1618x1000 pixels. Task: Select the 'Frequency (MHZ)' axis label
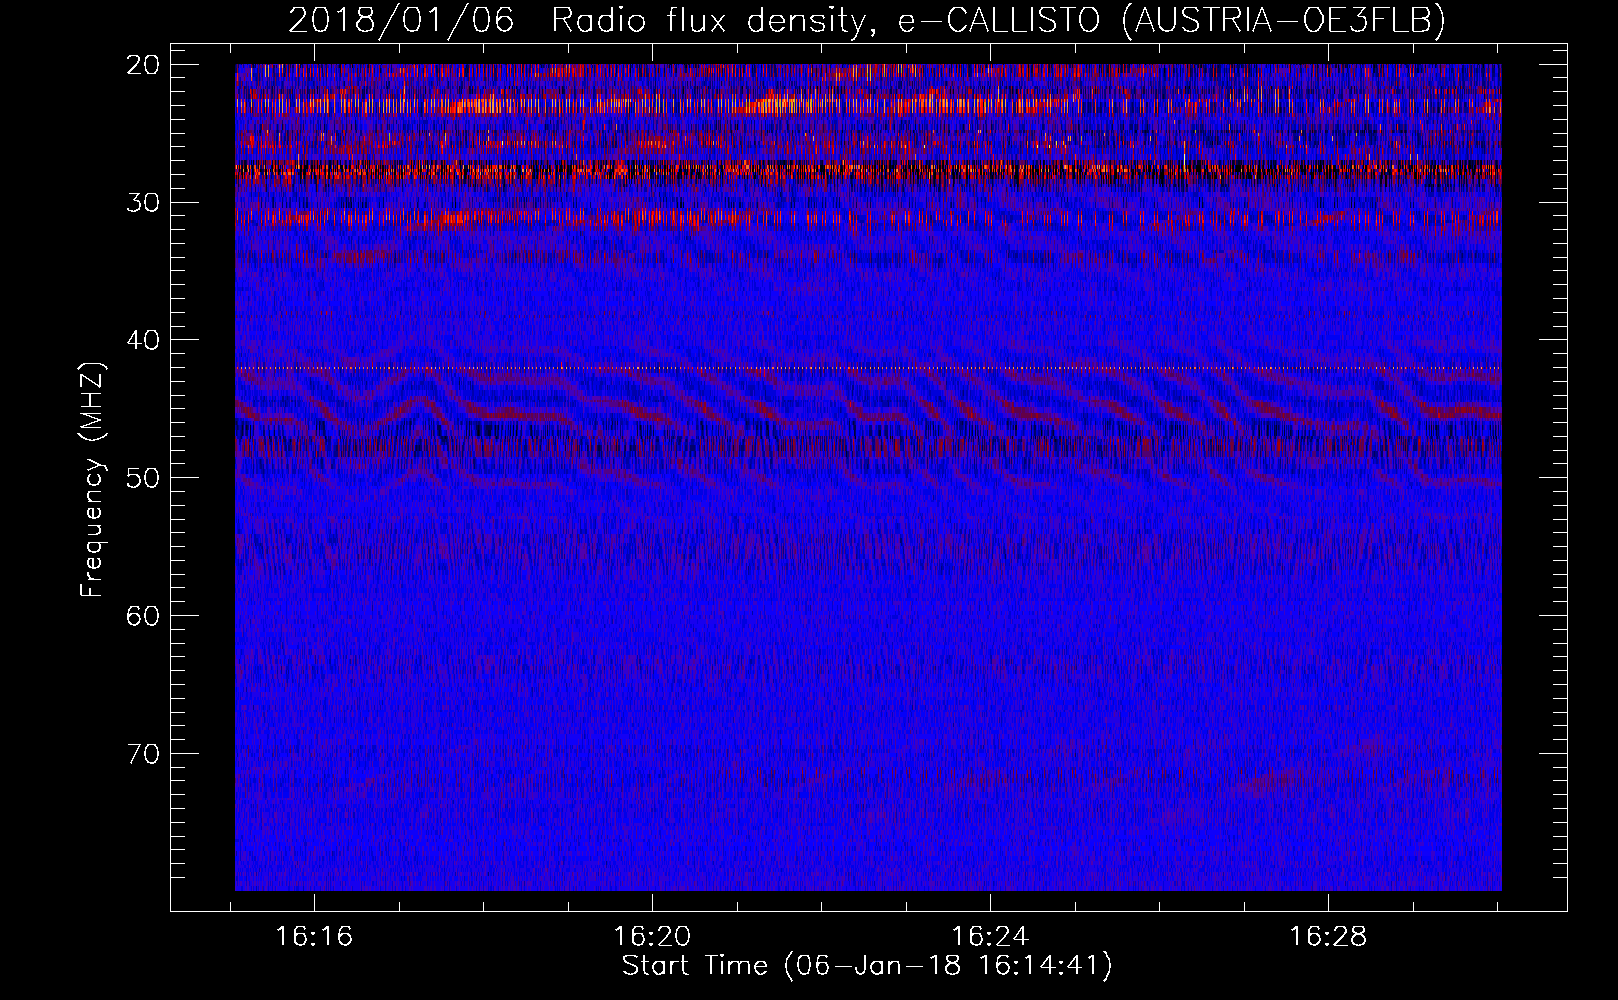92,480
